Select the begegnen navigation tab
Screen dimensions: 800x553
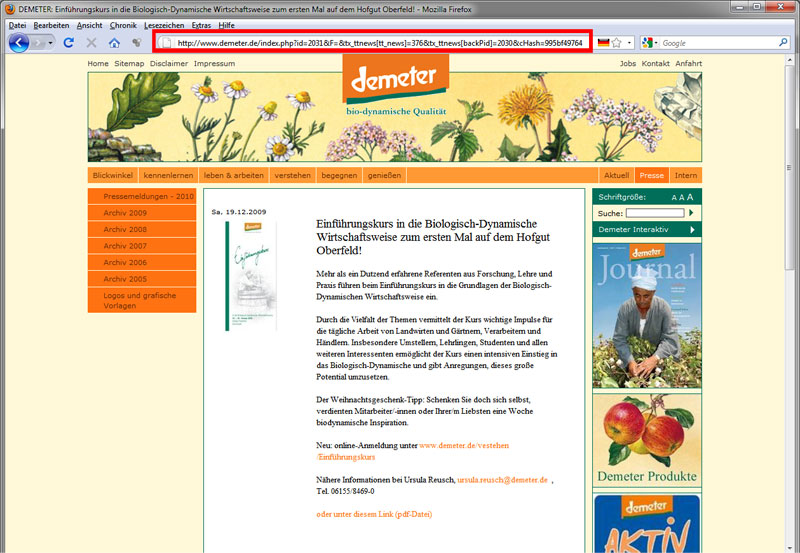pyautogui.click(x=339, y=175)
